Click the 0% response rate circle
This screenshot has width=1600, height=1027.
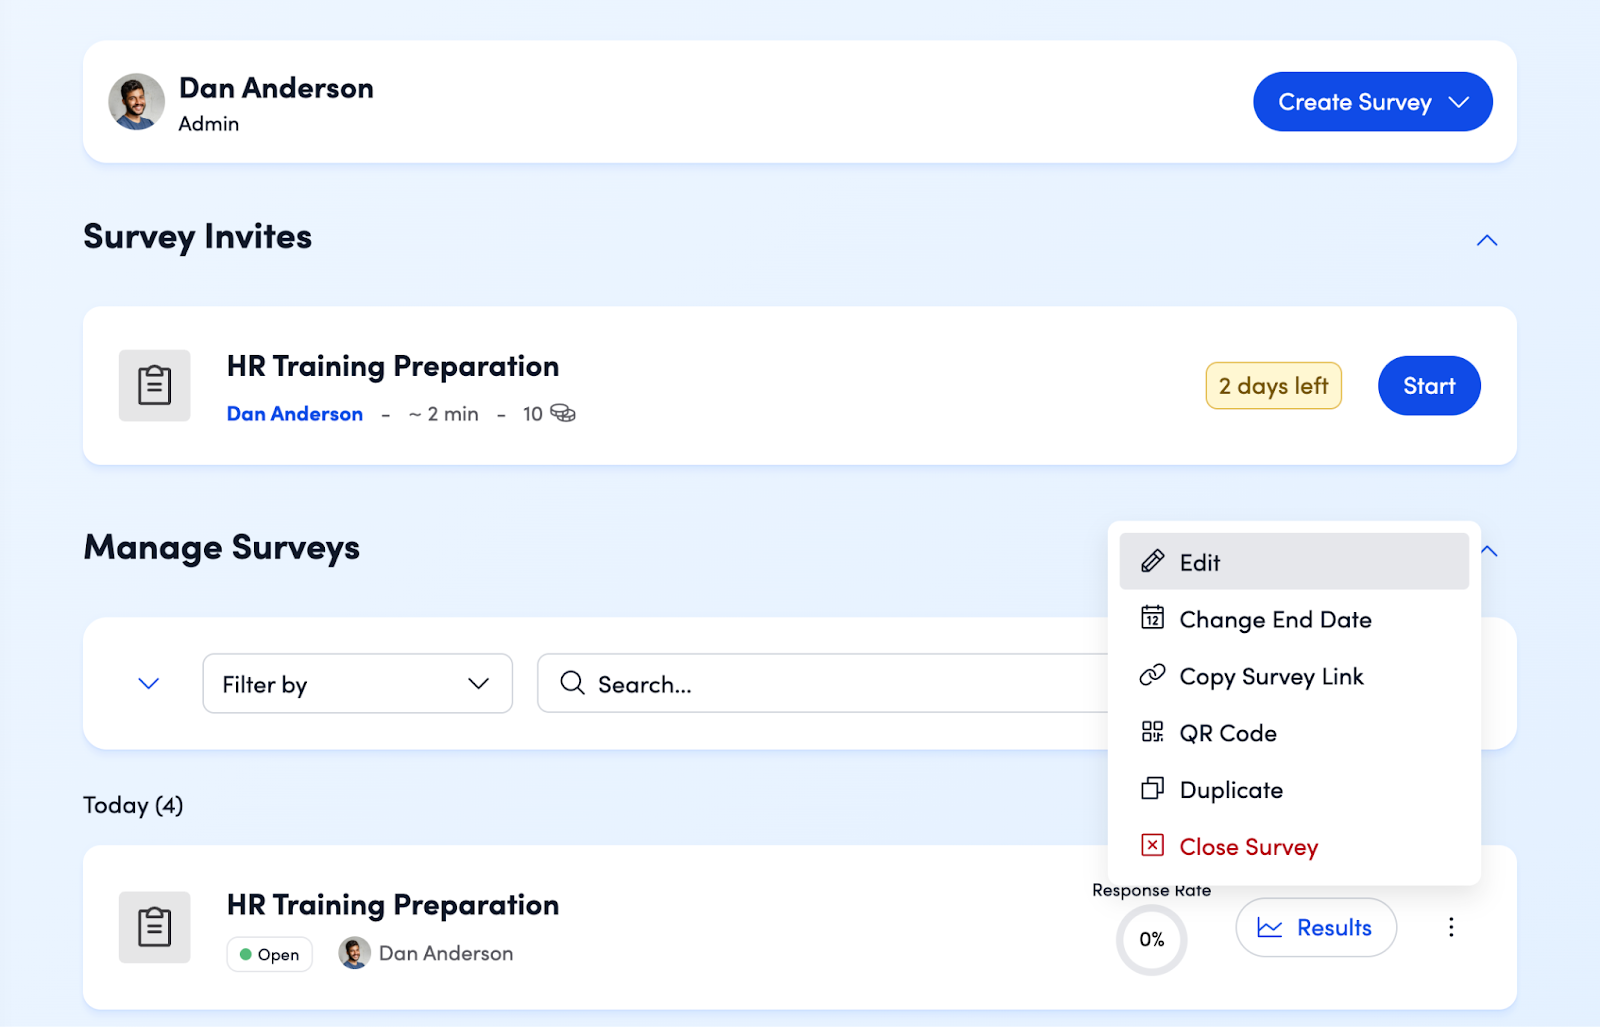[1151, 940]
